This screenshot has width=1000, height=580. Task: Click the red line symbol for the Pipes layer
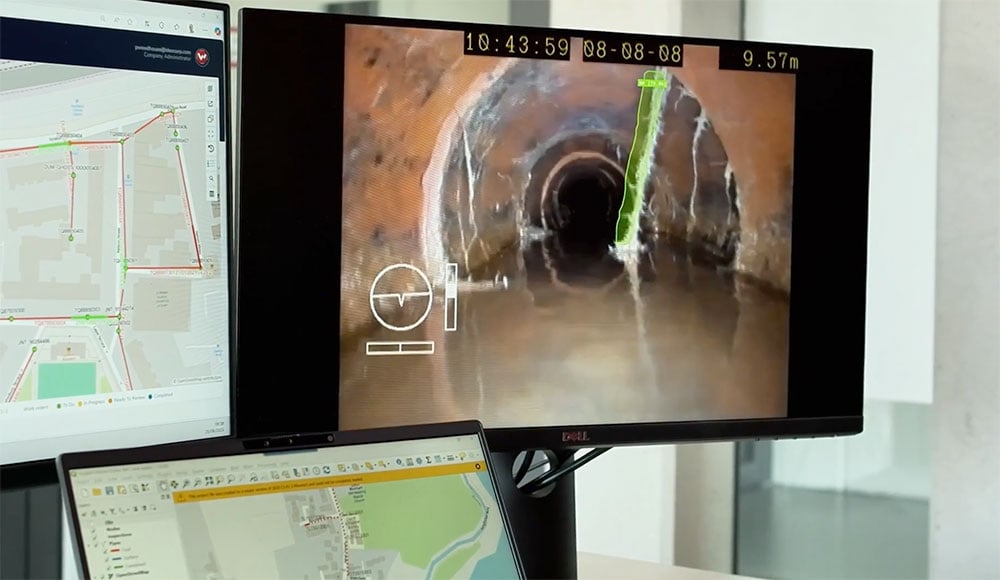pos(115,550)
